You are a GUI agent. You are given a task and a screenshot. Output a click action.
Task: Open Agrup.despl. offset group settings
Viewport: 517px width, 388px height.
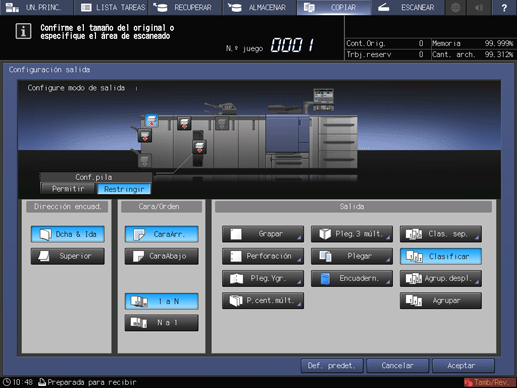coord(441,278)
